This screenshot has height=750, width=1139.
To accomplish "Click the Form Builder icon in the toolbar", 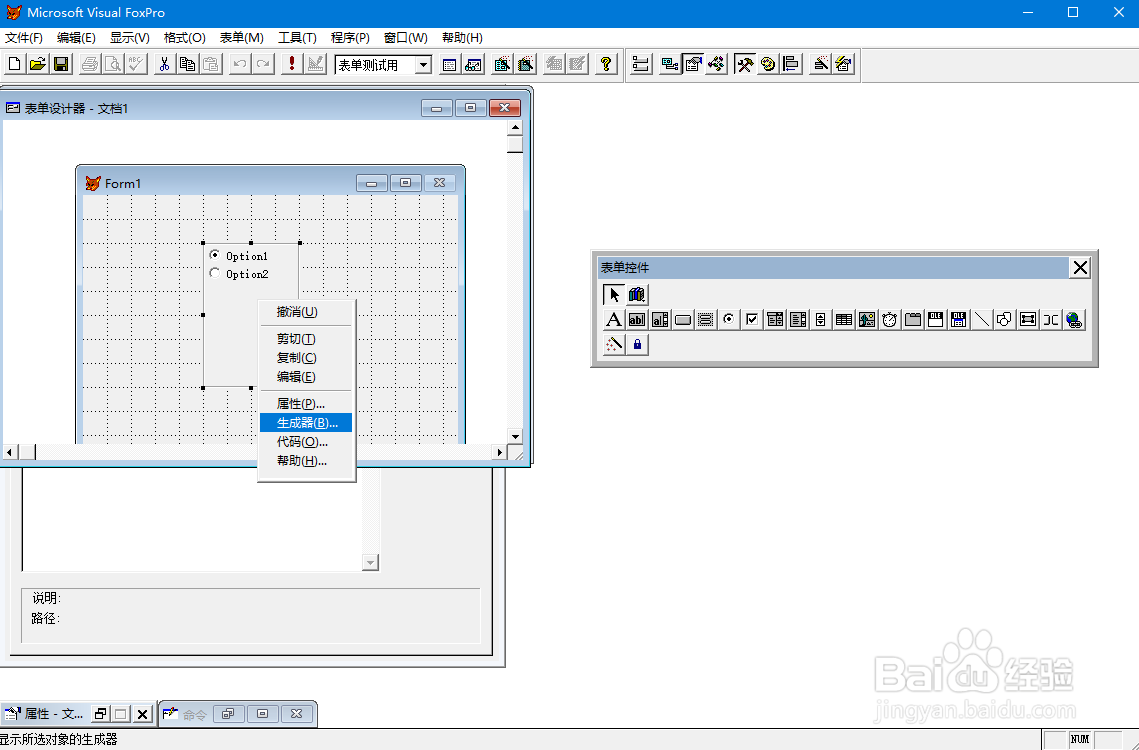I will point(820,64).
